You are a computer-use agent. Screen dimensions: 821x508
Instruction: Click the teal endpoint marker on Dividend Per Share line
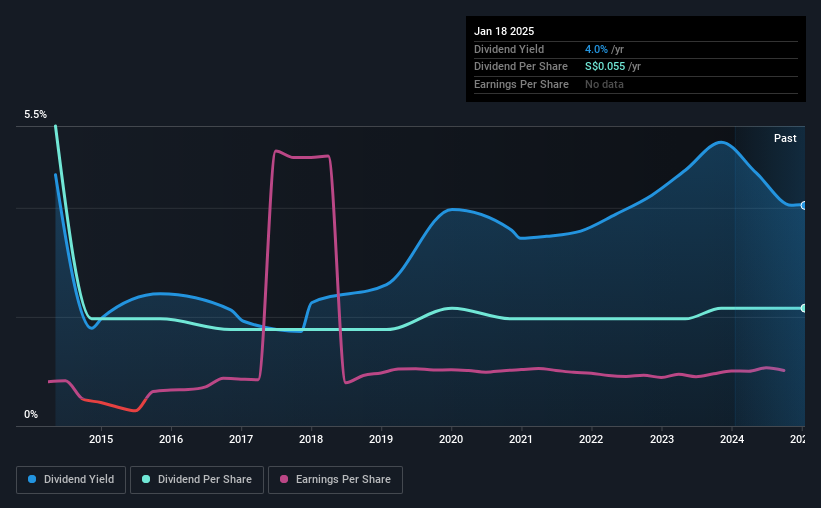tap(804, 308)
